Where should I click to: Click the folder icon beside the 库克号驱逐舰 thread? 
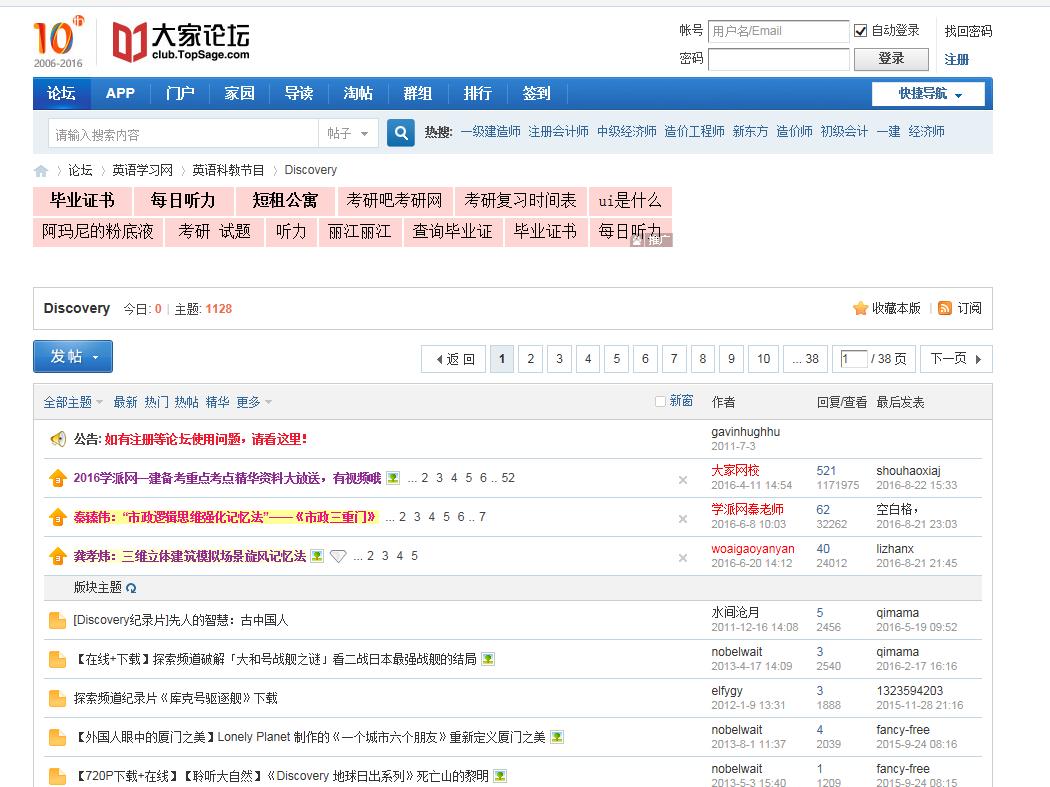[x=57, y=697]
